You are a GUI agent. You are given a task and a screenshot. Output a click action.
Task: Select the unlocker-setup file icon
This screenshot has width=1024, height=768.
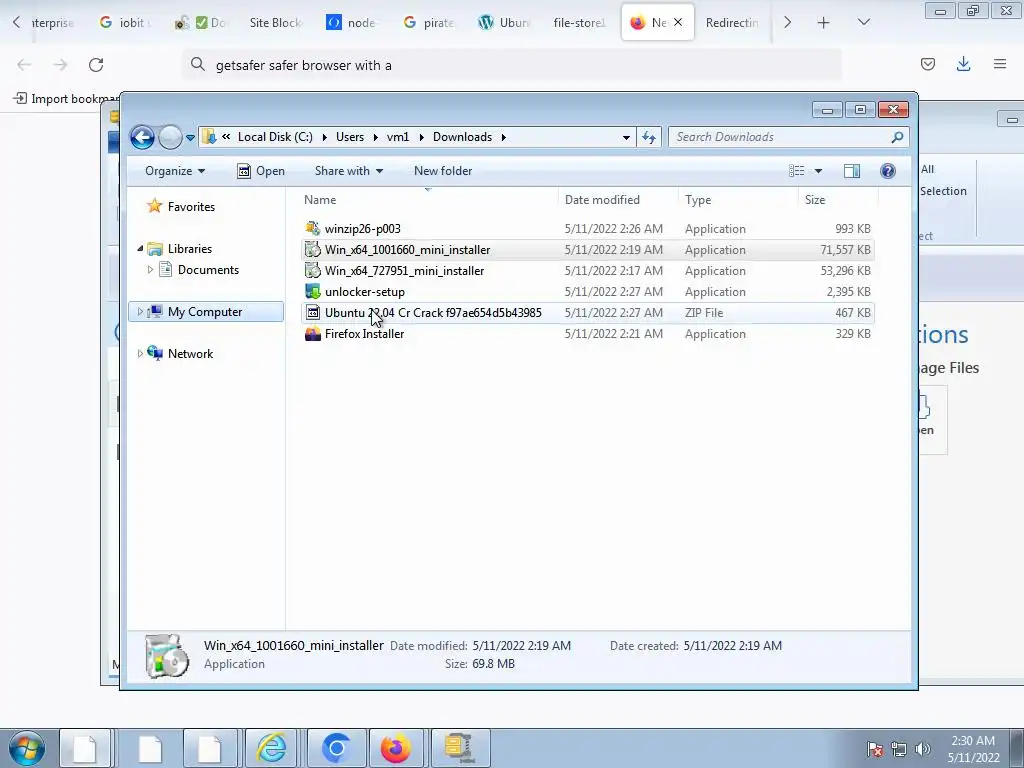coord(313,291)
